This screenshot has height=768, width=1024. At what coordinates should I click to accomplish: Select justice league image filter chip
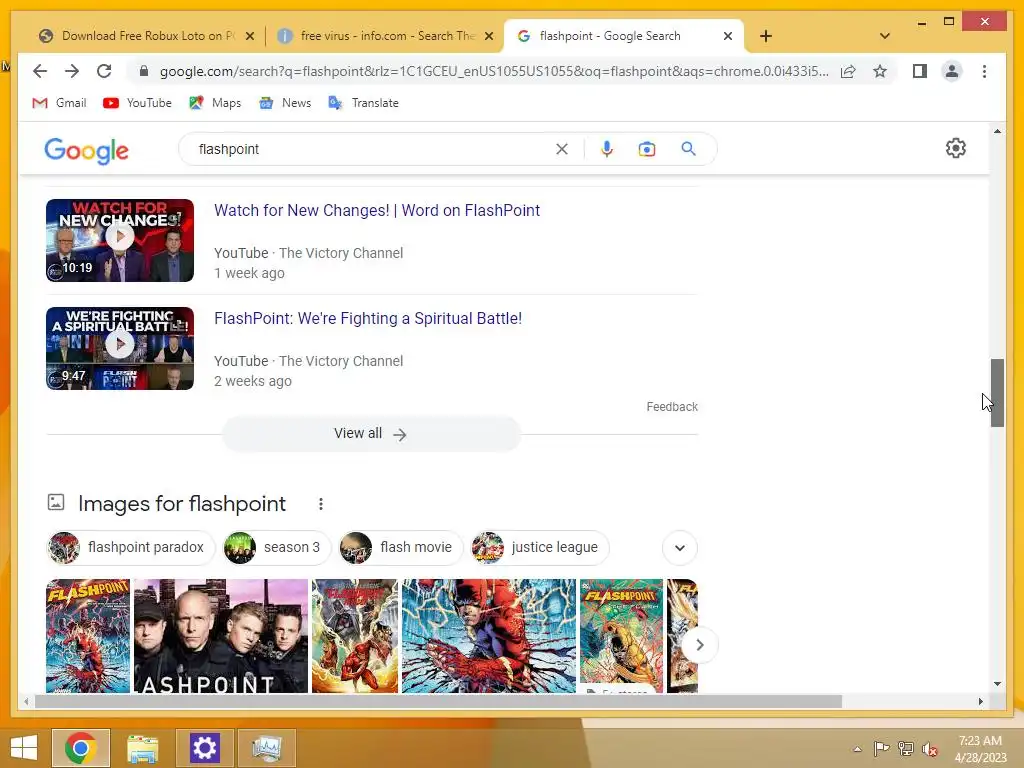coord(539,547)
